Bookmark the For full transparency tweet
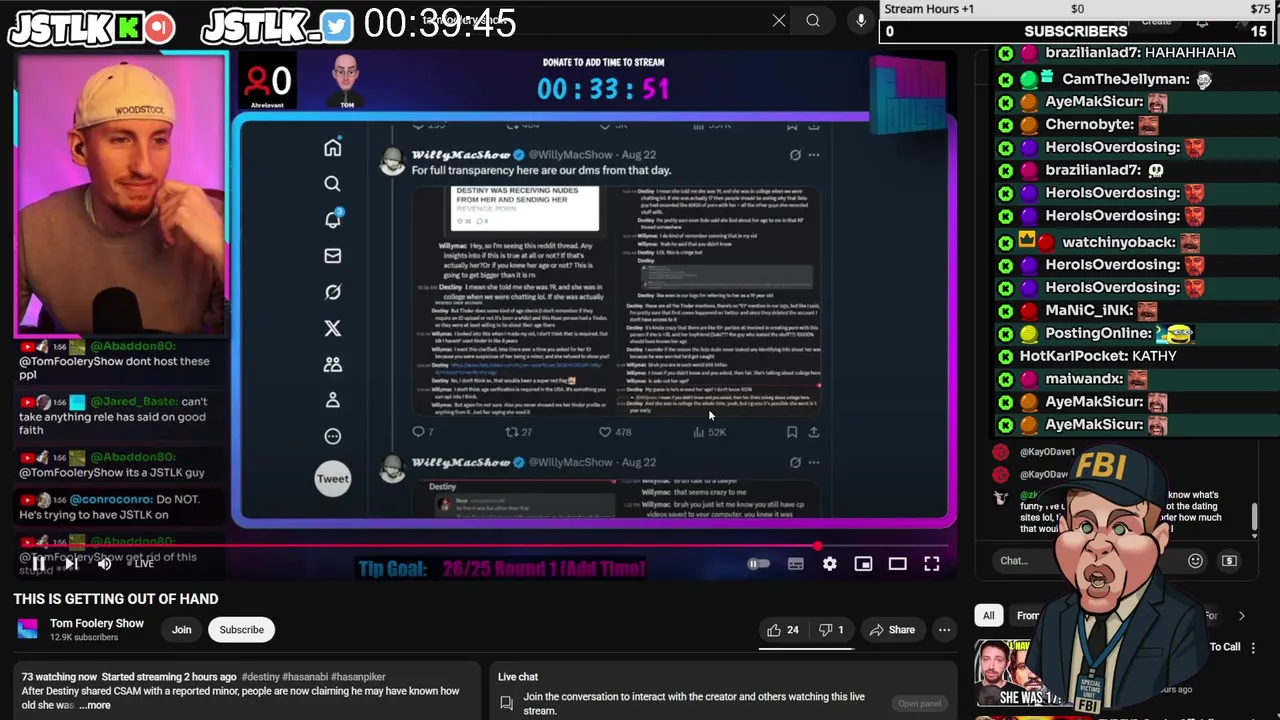 [x=791, y=432]
